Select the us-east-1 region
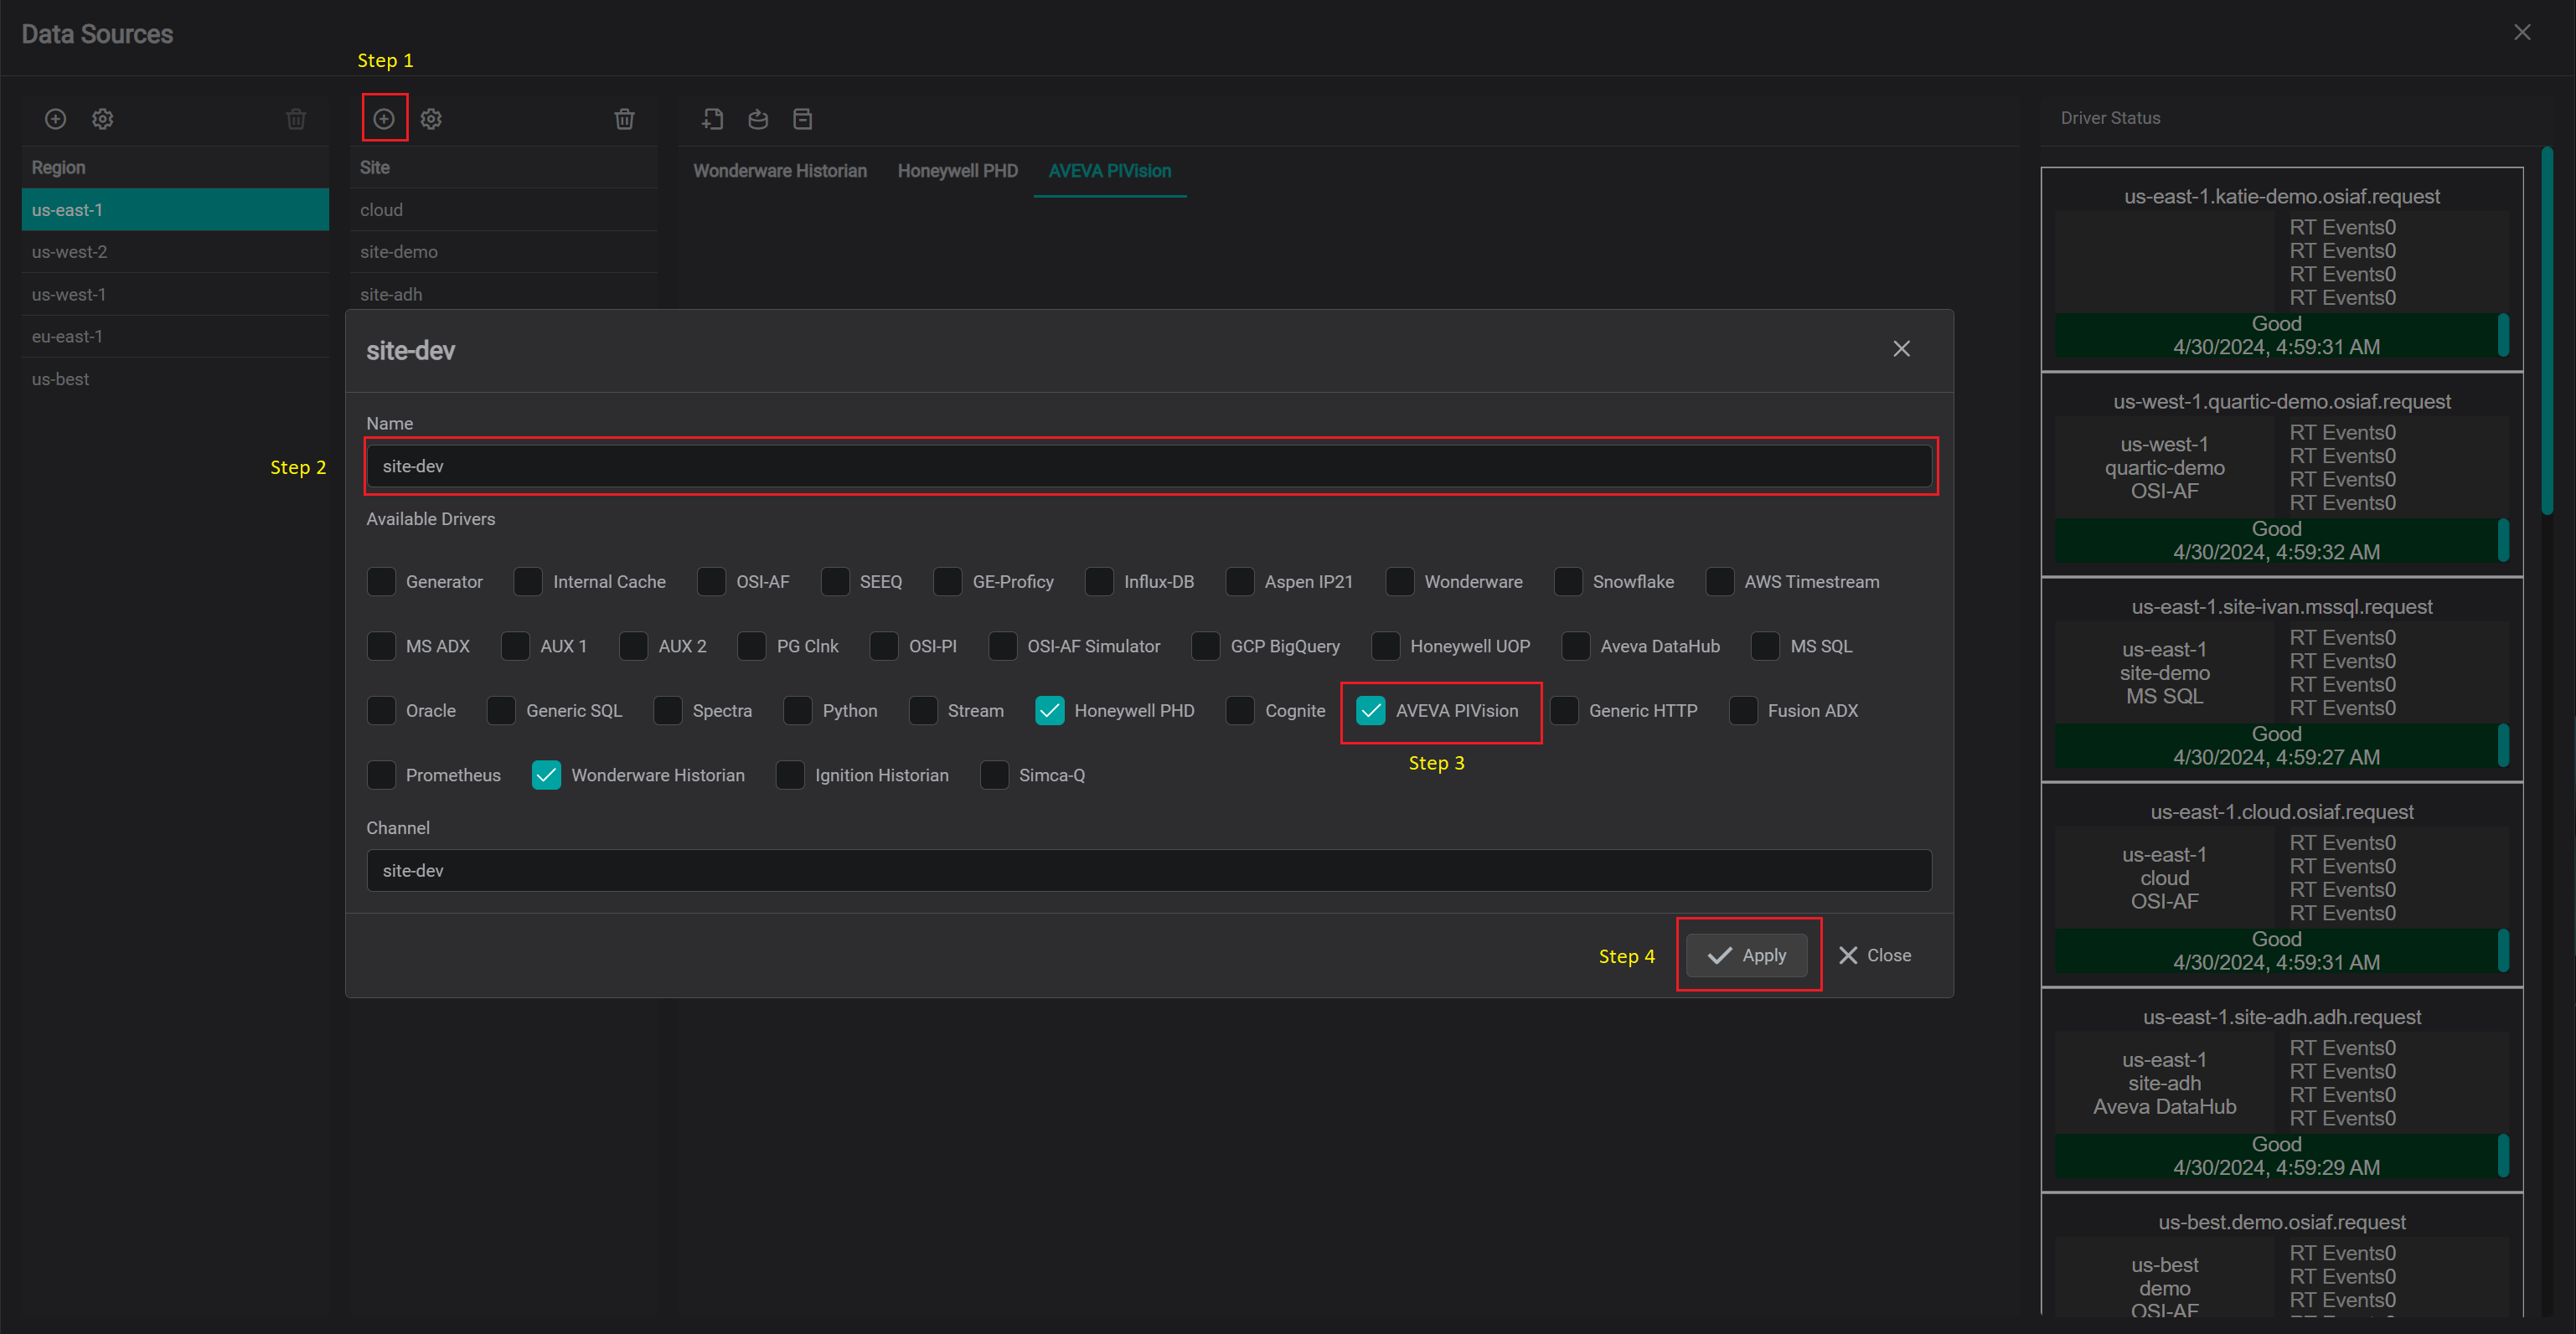This screenshot has width=2576, height=1334. click(175, 210)
